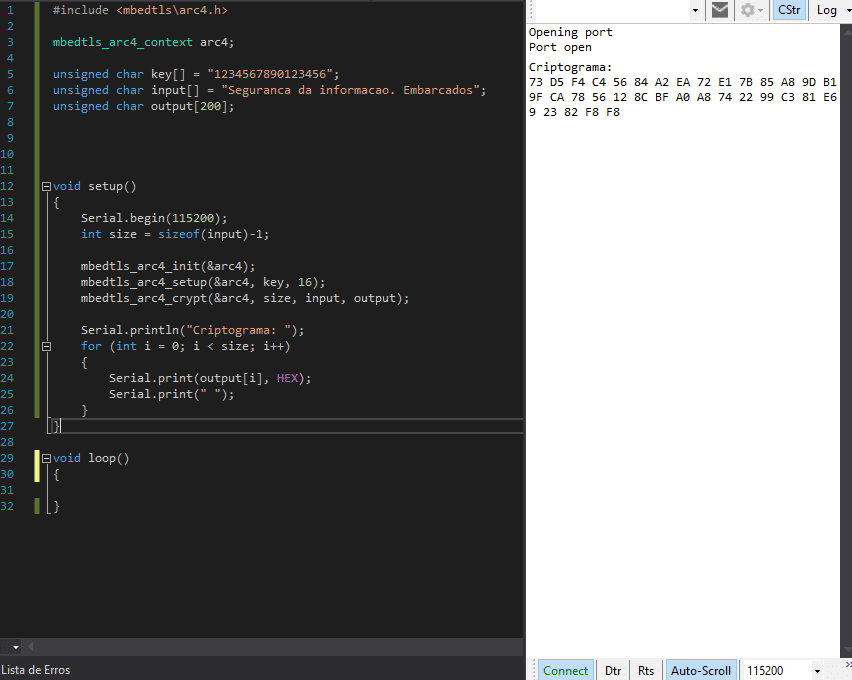Click the horizontal scrollbar left arrow
Image resolution: width=852 pixels, height=680 pixels.
coord(30,647)
